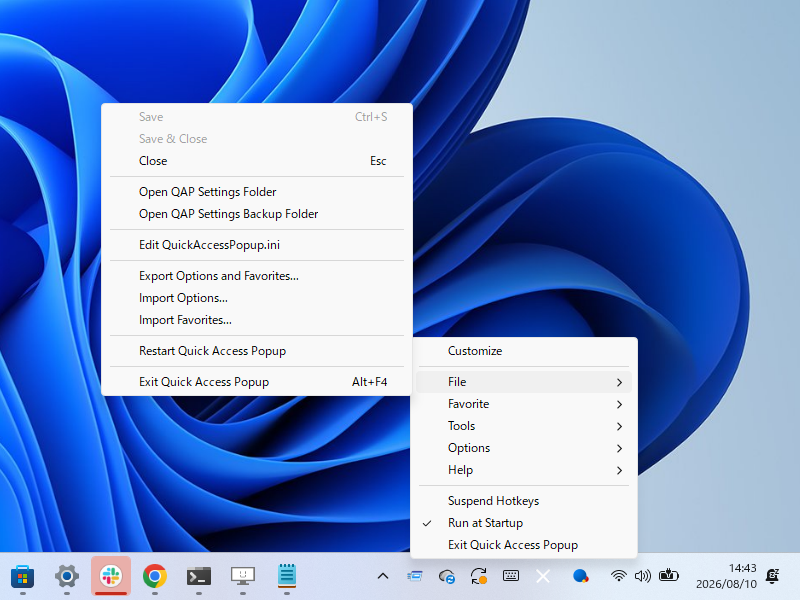Expand the Favorite submenu
This screenshot has width=800, height=600.
(524, 404)
